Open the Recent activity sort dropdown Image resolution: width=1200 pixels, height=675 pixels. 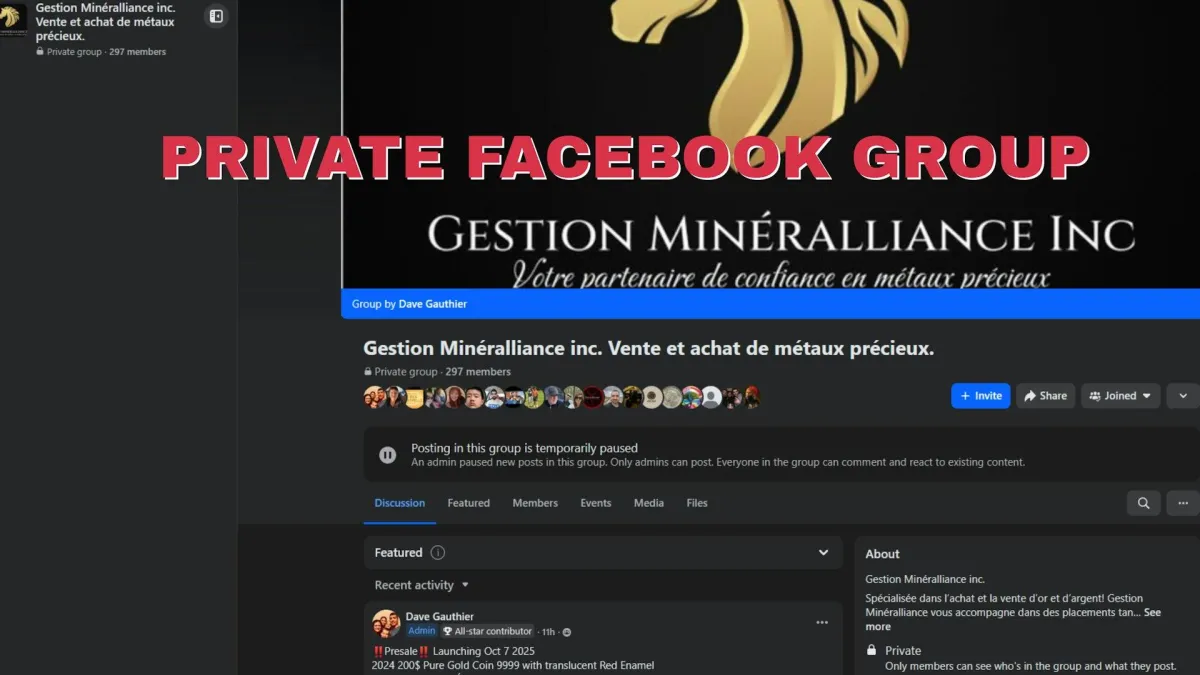click(x=422, y=585)
